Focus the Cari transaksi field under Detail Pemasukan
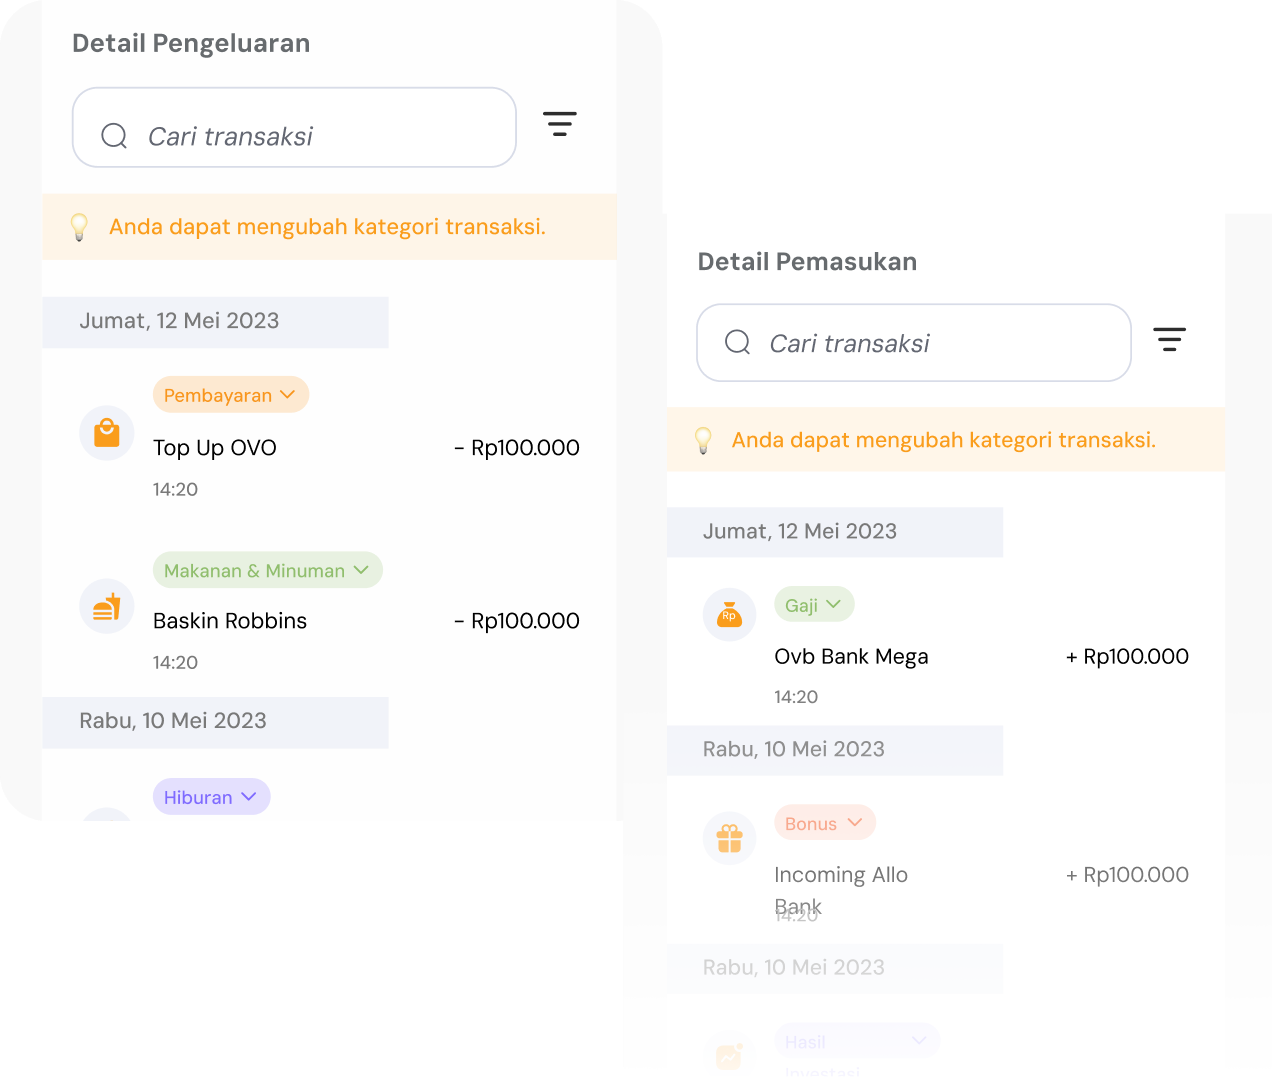Viewport: 1272px width, 1077px height. pos(913,343)
